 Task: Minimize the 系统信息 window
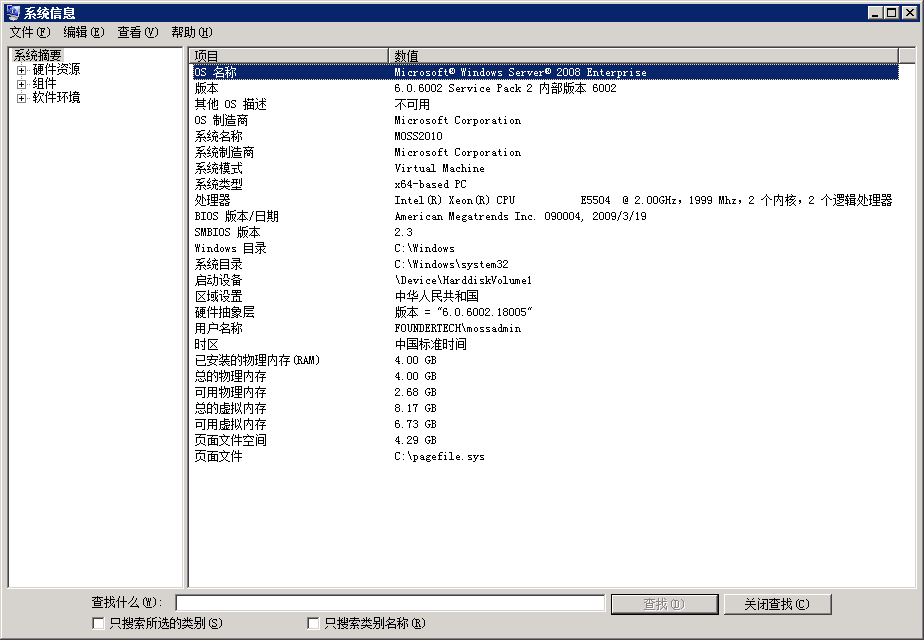(876, 12)
